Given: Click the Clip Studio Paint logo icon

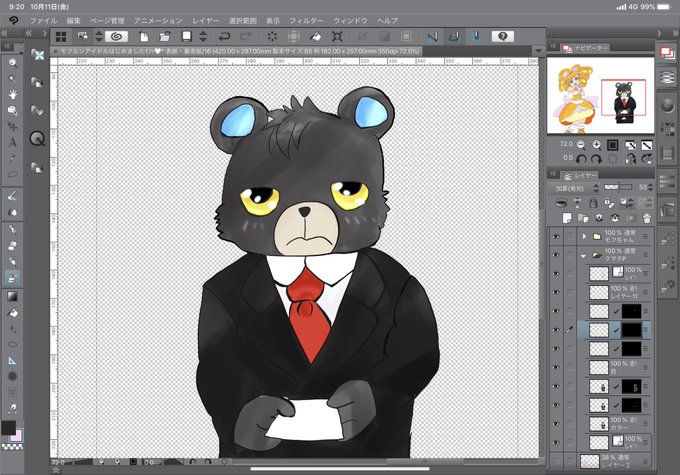Looking at the screenshot, I should (14, 20).
